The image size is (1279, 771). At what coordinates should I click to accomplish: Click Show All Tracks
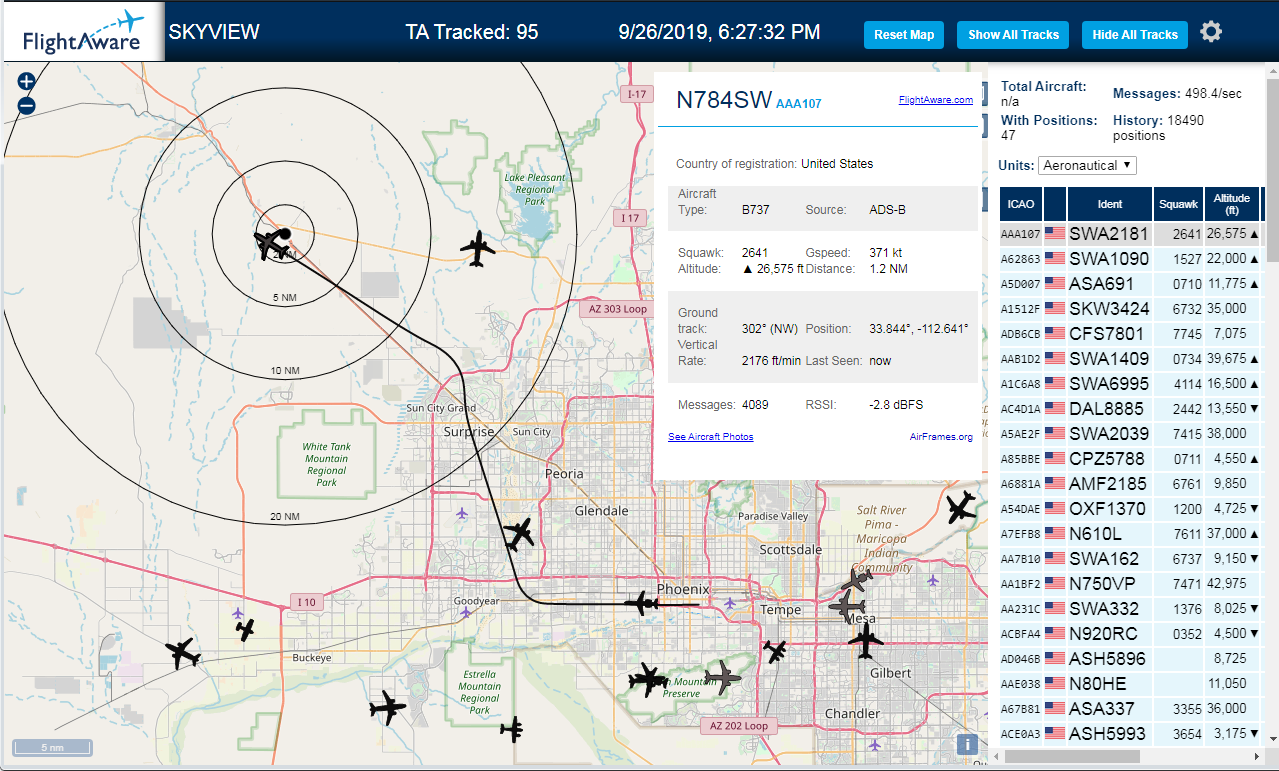[1013, 35]
